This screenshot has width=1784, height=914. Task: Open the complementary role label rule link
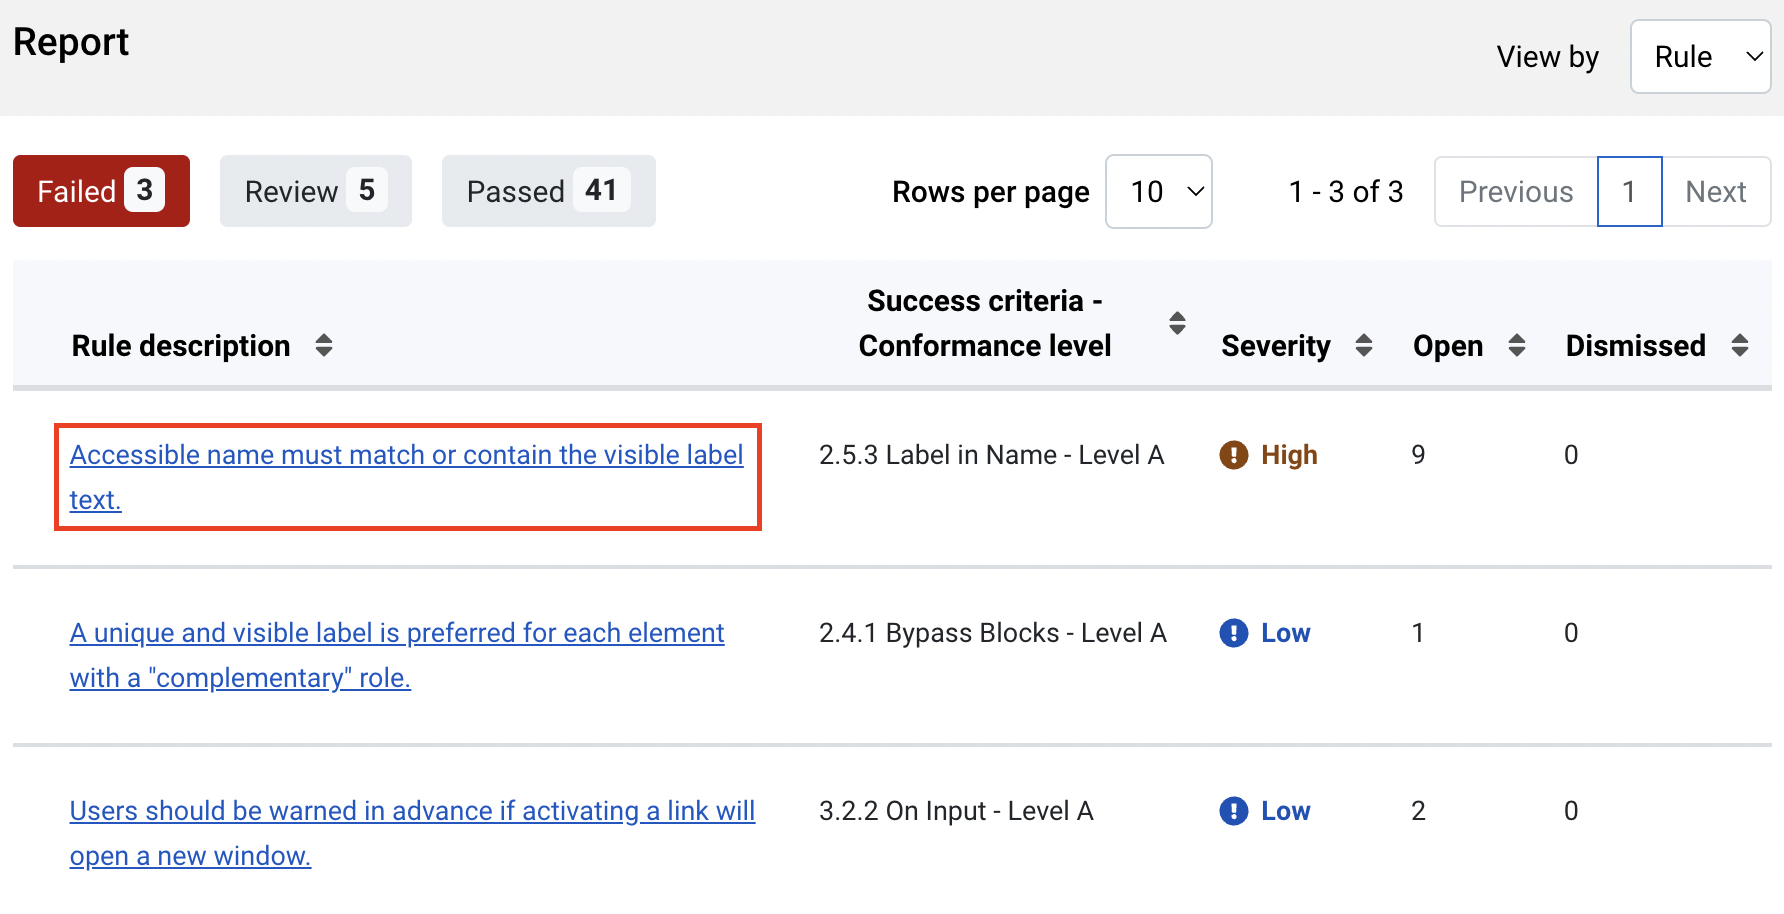point(396,634)
